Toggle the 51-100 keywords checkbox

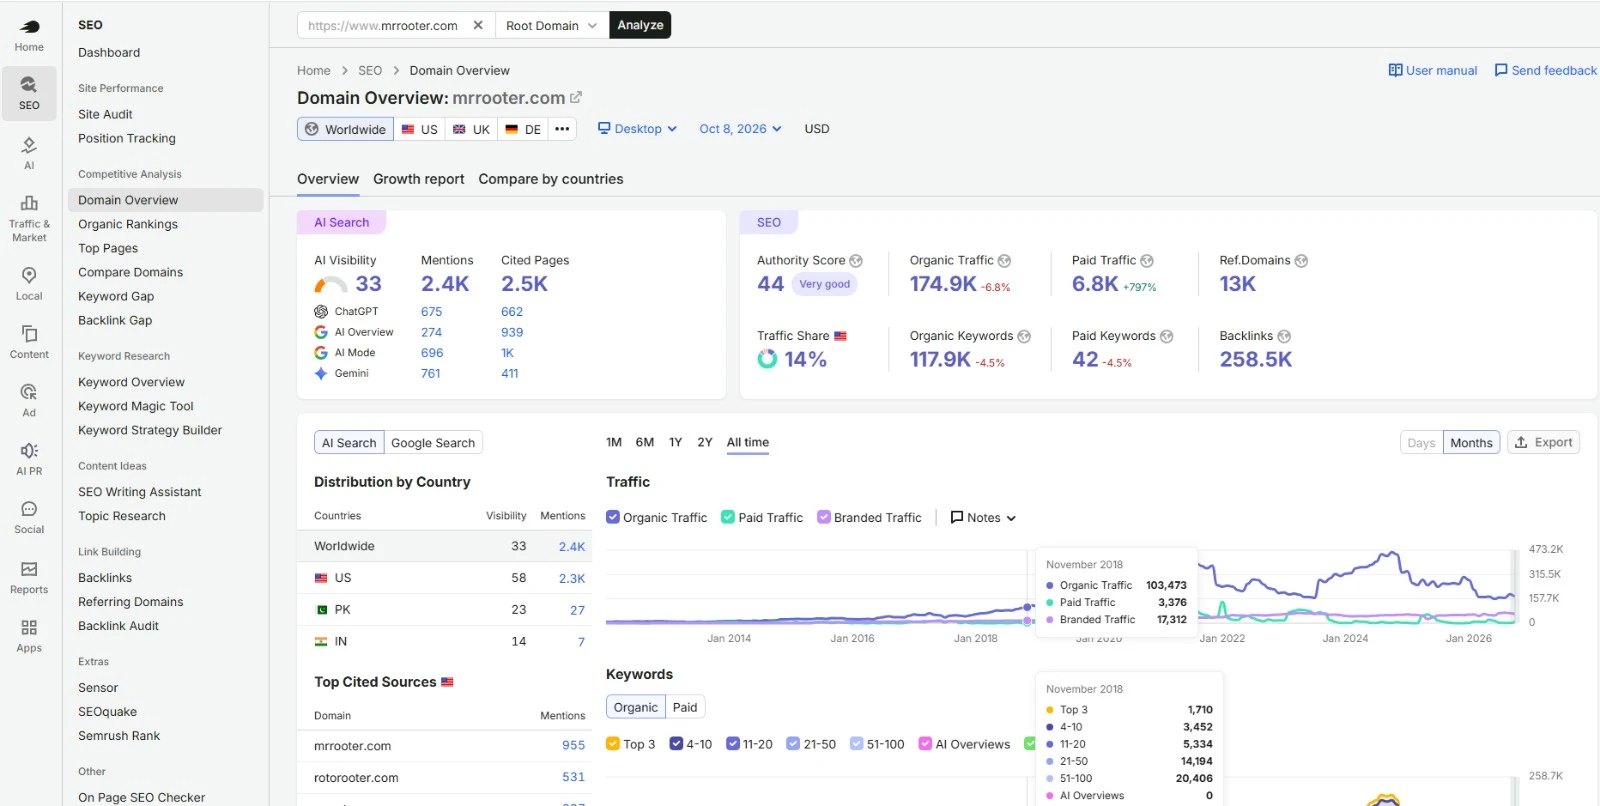pyautogui.click(x=856, y=744)
